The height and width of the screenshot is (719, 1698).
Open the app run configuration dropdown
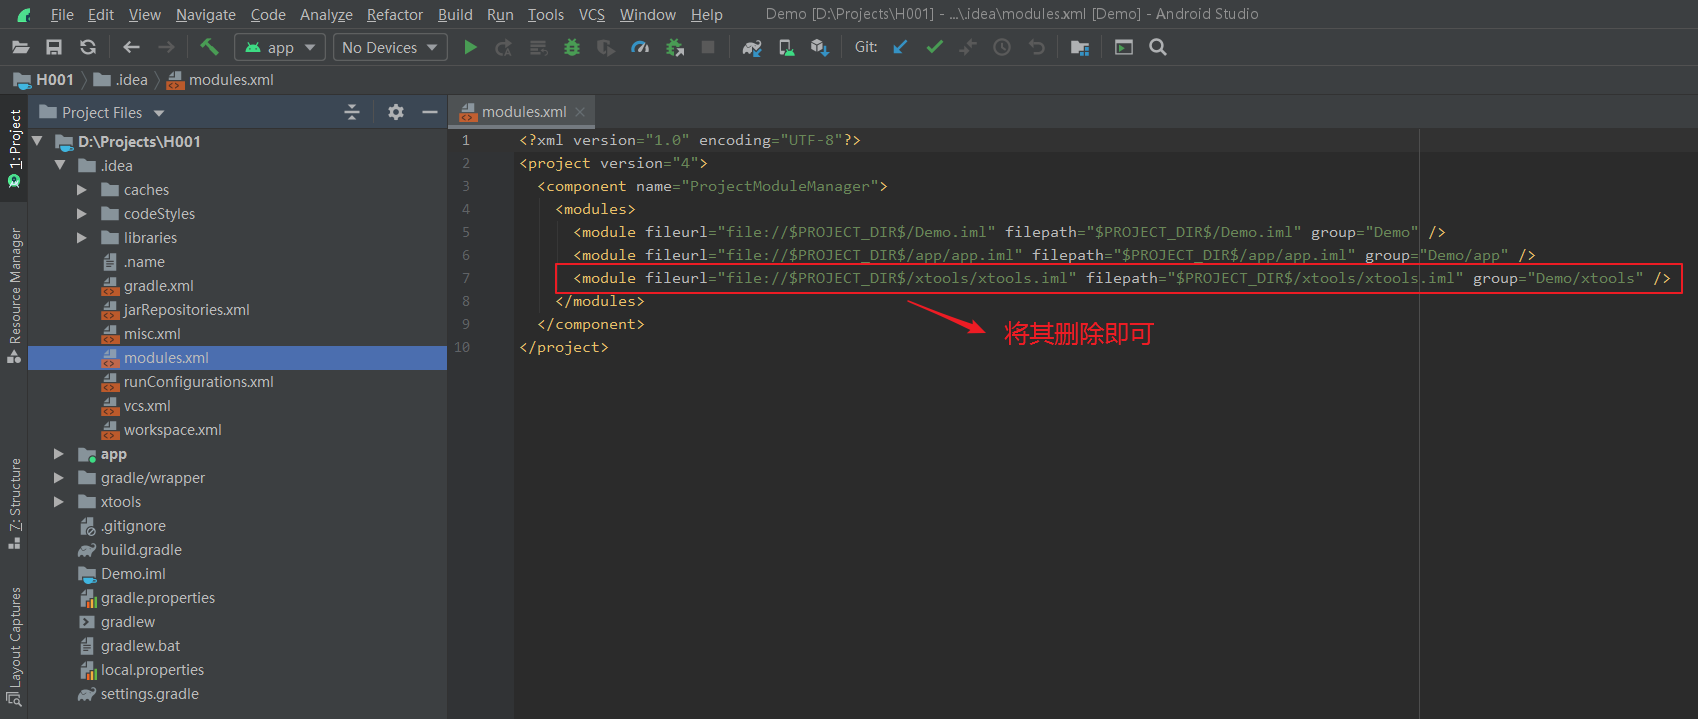[x=280, y=47]
